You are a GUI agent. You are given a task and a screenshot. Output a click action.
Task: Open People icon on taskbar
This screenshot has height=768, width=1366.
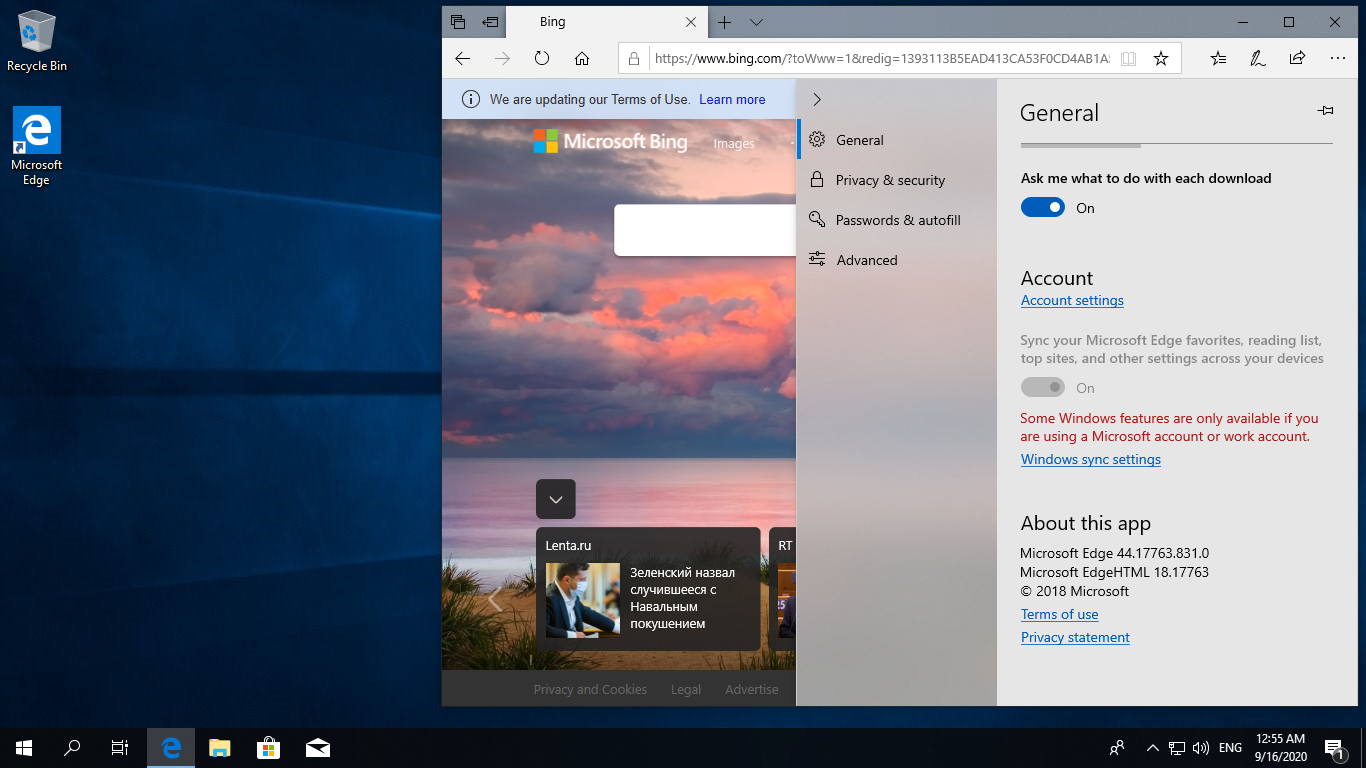[1117, 747]
